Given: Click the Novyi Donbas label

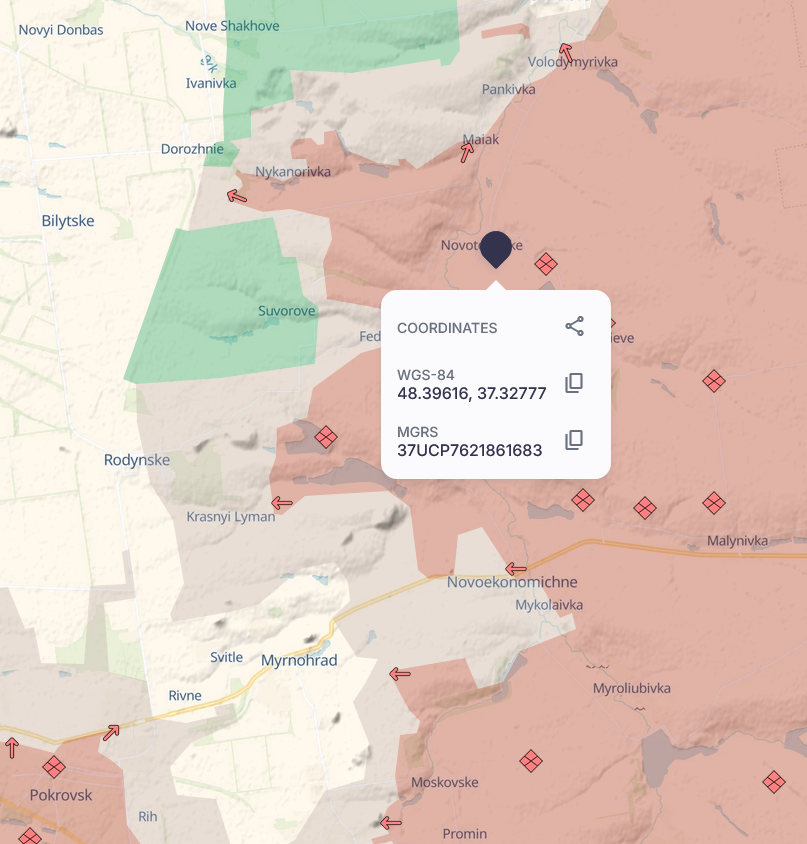Looking at the screenshot, I should (61, 30).
